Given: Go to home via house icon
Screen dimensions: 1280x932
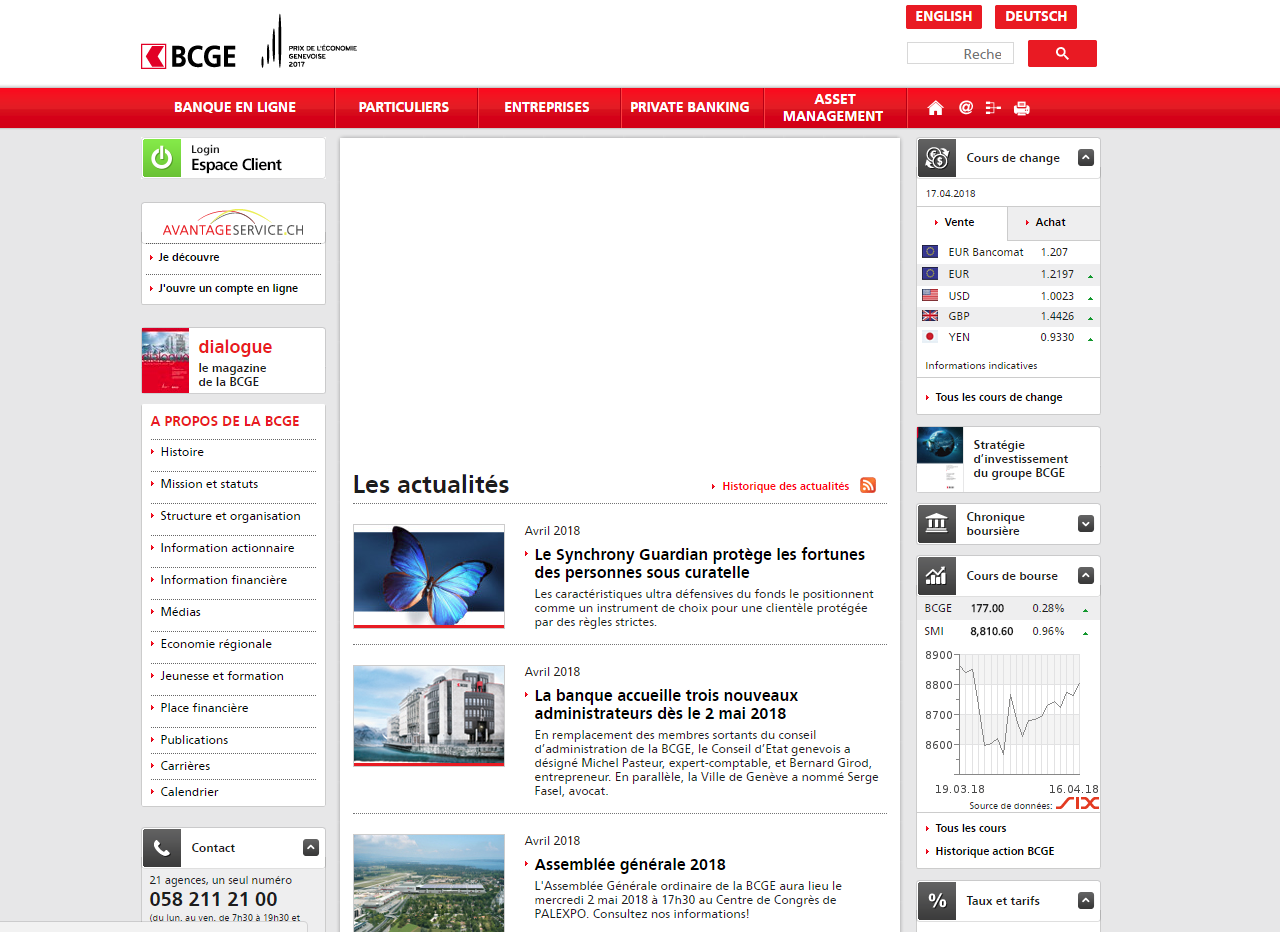Looking at the screenshot, I should point(935,108).
